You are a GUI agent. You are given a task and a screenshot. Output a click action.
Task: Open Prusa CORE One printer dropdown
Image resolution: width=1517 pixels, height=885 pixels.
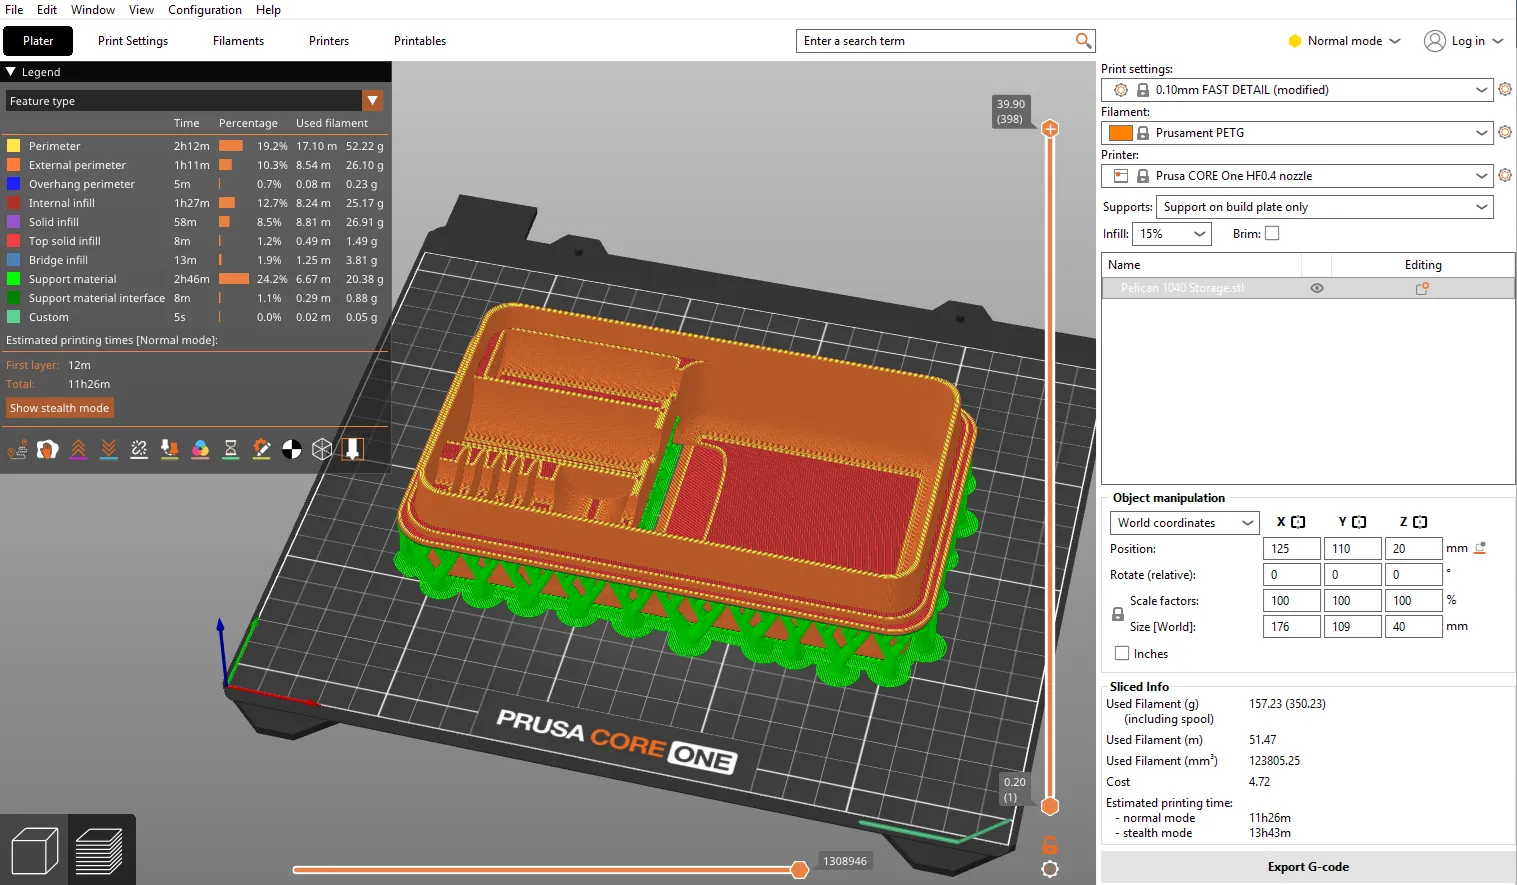click(x=1298, y=176)
